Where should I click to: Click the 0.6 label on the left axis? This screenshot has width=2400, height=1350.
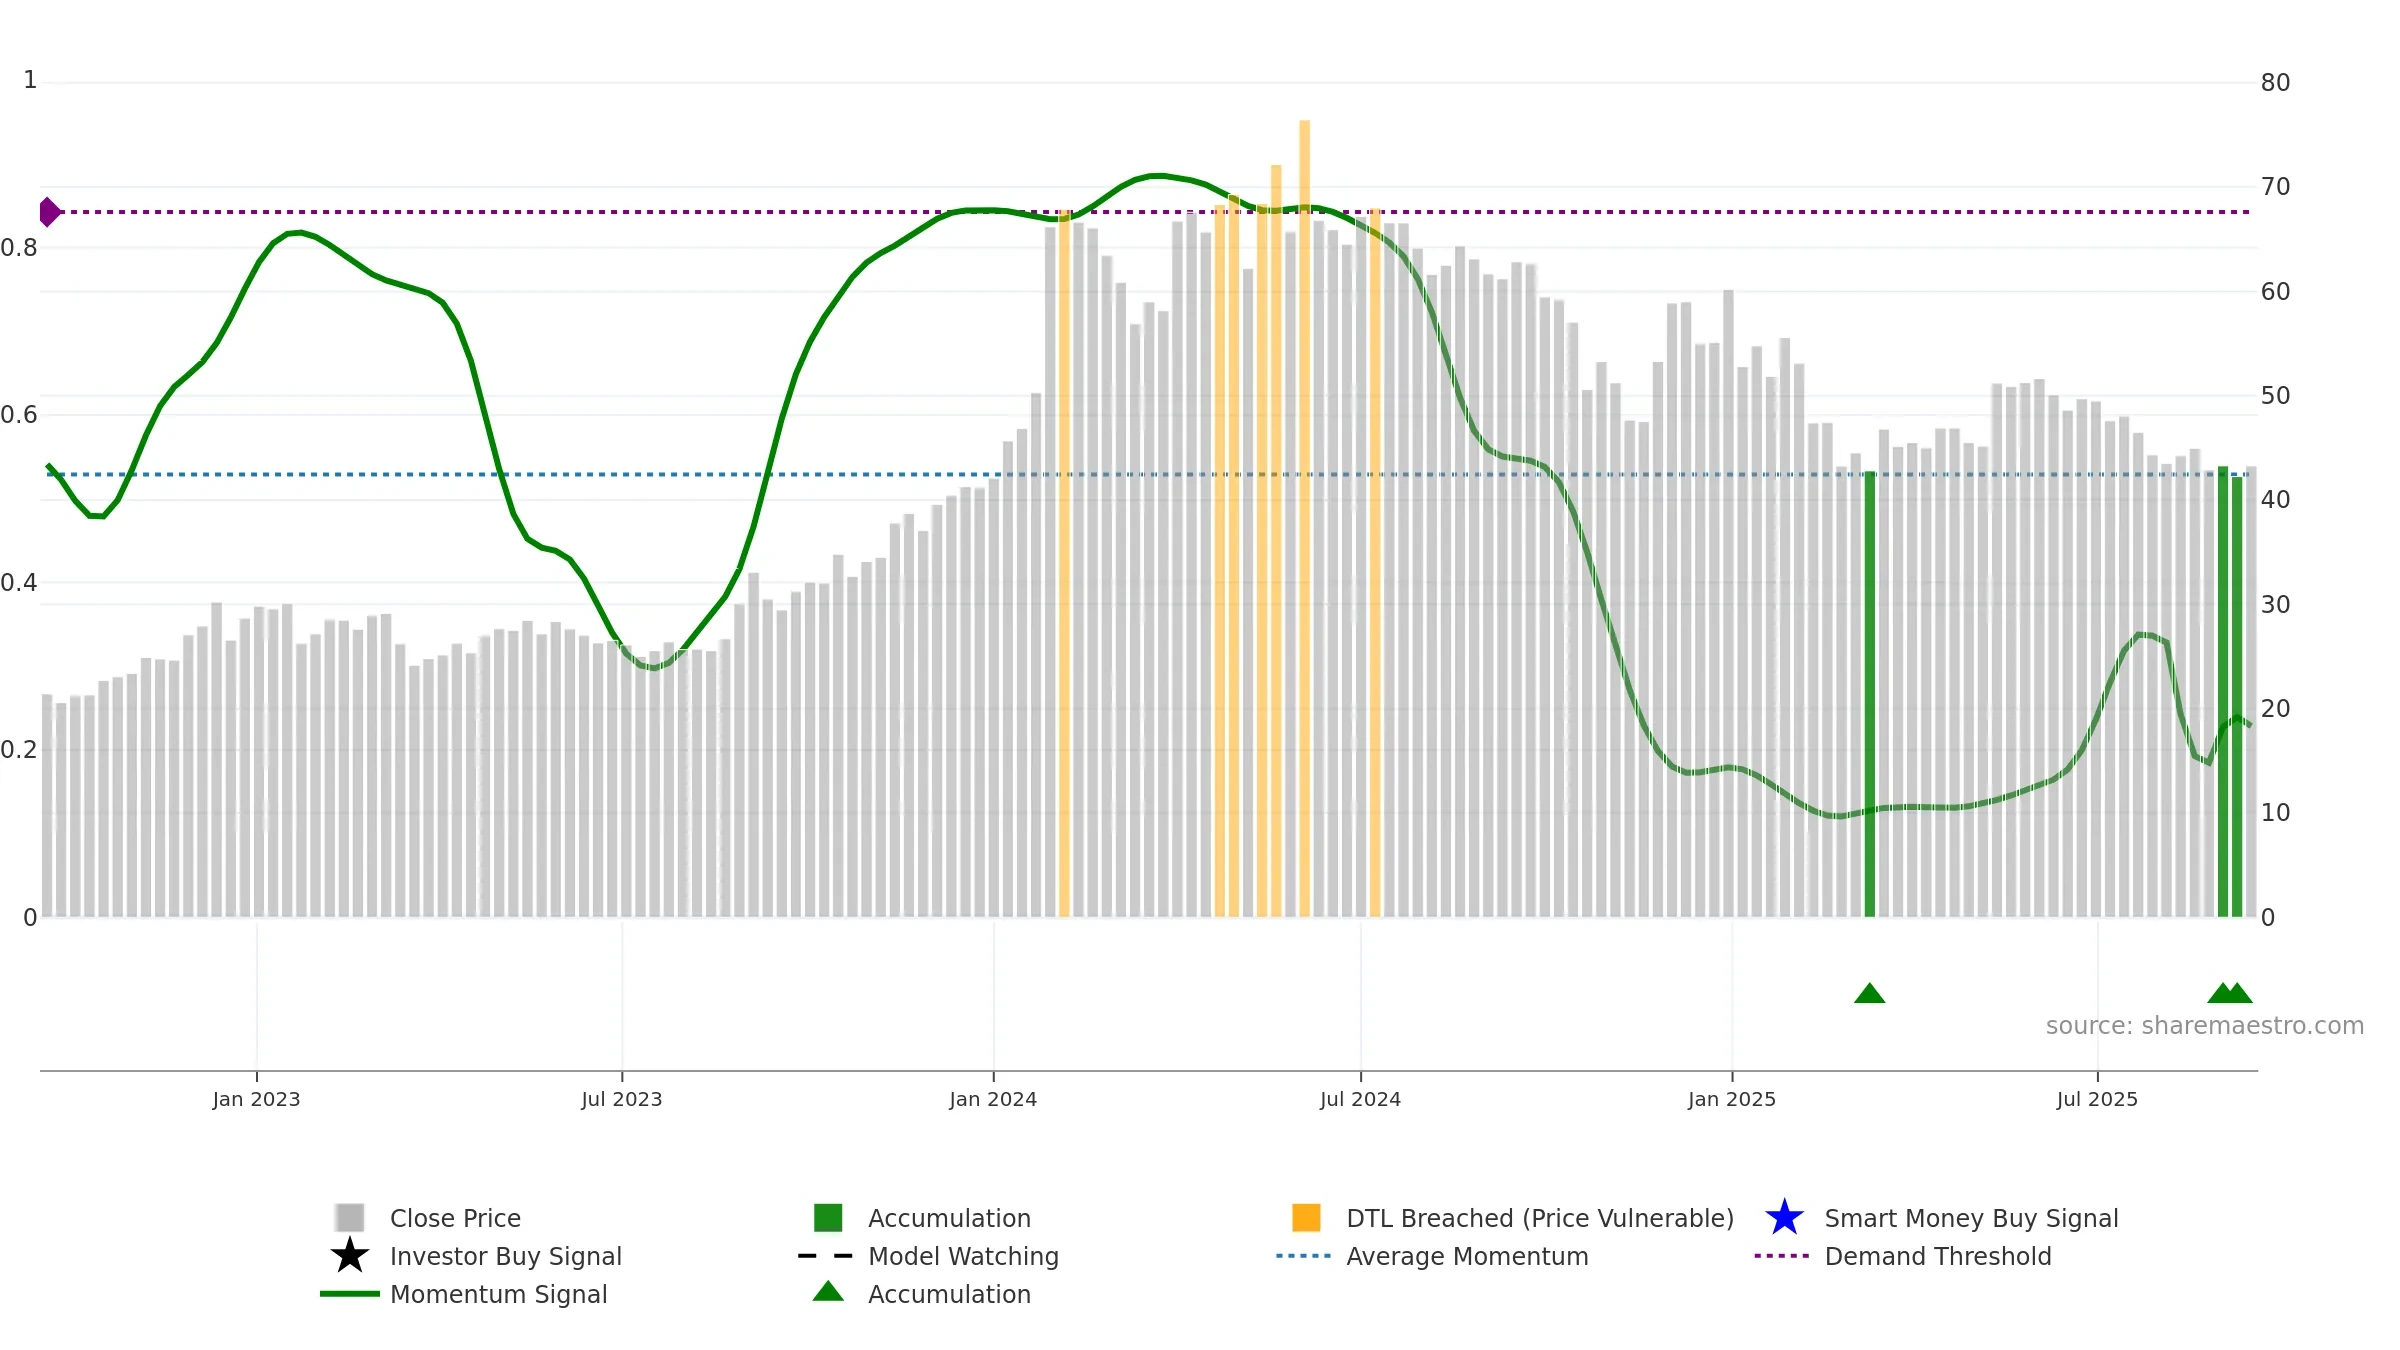(x=18, y=414)
